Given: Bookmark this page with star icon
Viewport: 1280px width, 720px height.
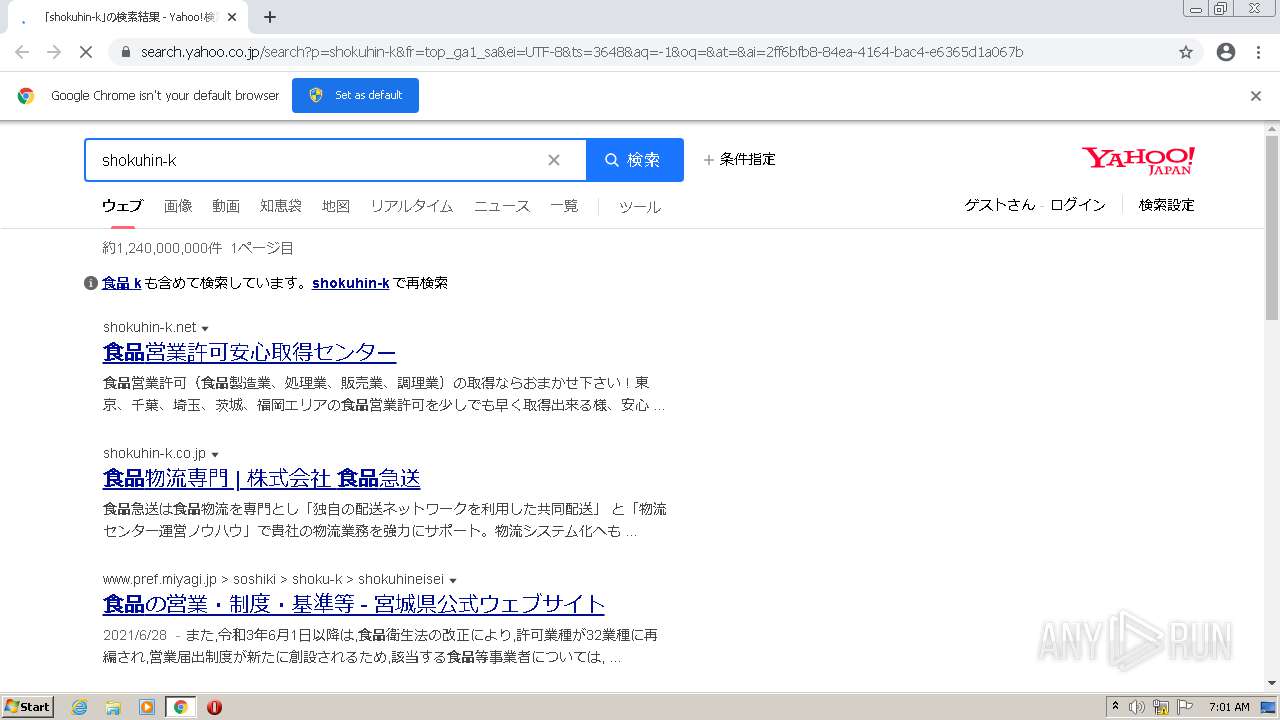Looking at the screenshot, I should pyautogui.click(x=1186, y=52).
